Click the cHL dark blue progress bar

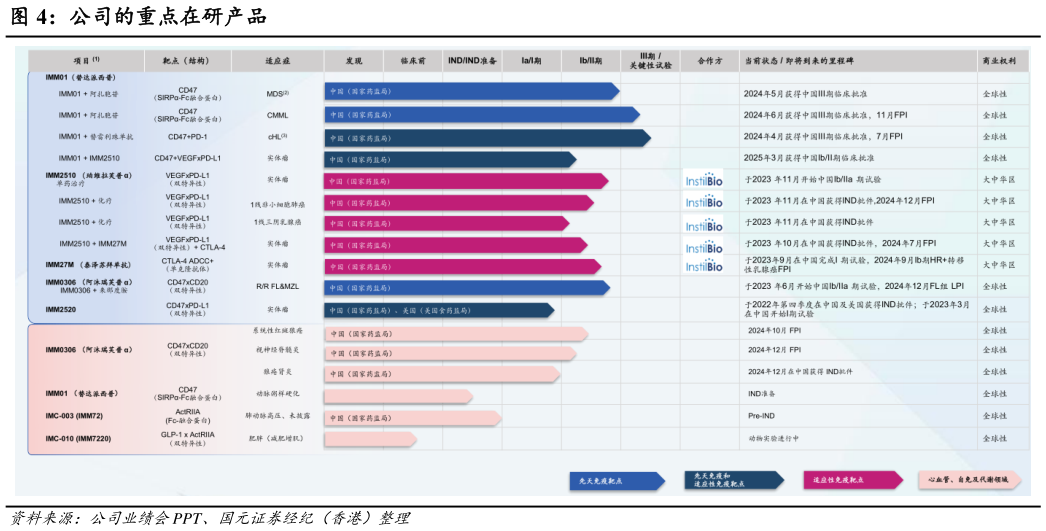(486, 137)
